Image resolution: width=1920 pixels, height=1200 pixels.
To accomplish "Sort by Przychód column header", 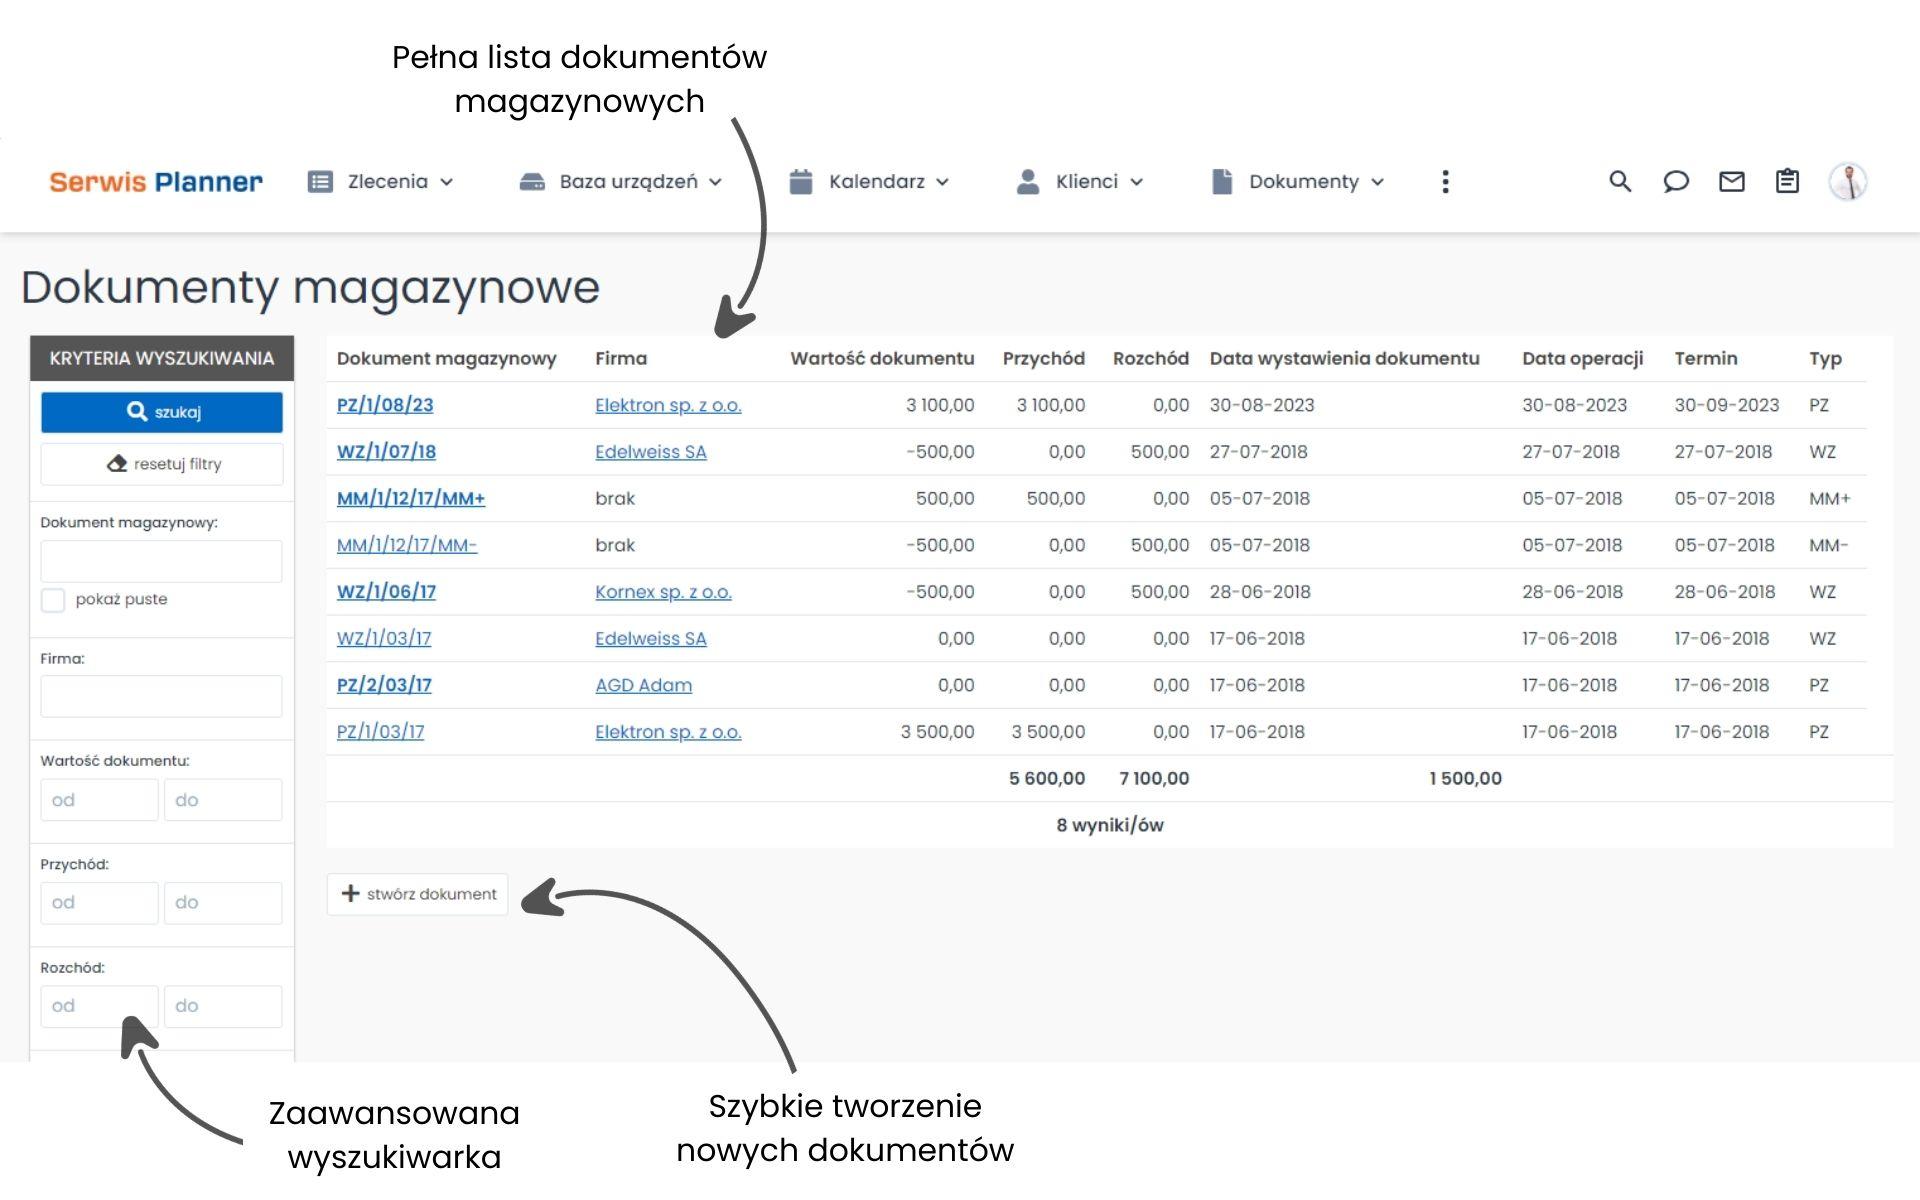I will point(1044,358).
